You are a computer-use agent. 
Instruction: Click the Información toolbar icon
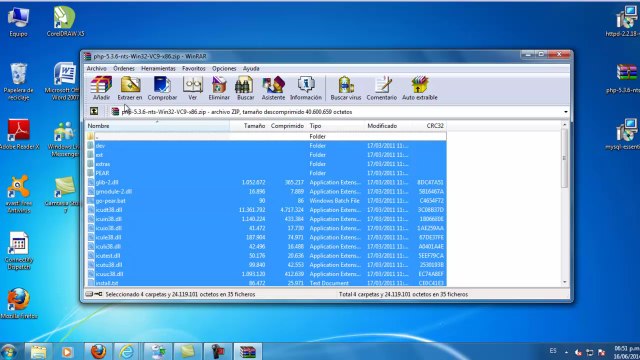pos(306,88)
